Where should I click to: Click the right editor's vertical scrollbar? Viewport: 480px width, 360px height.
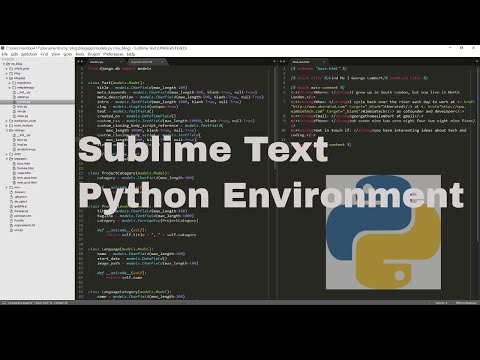(x=478, y=153)
